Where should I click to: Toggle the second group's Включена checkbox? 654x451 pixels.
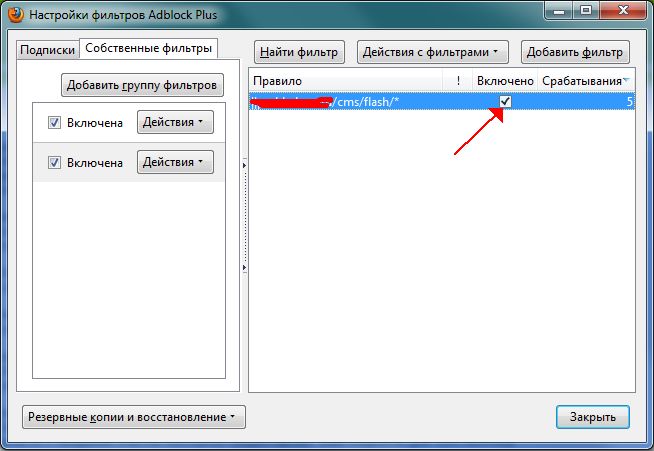(54, 162)
